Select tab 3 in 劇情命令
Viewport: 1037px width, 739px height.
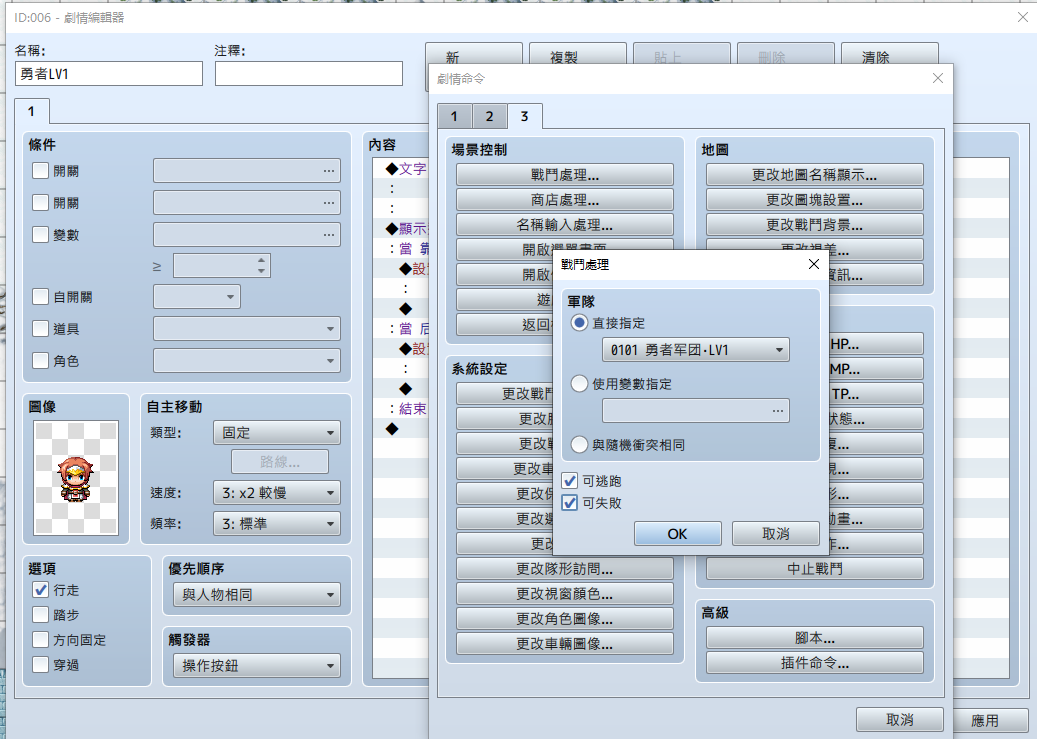[x=524, y=116]
